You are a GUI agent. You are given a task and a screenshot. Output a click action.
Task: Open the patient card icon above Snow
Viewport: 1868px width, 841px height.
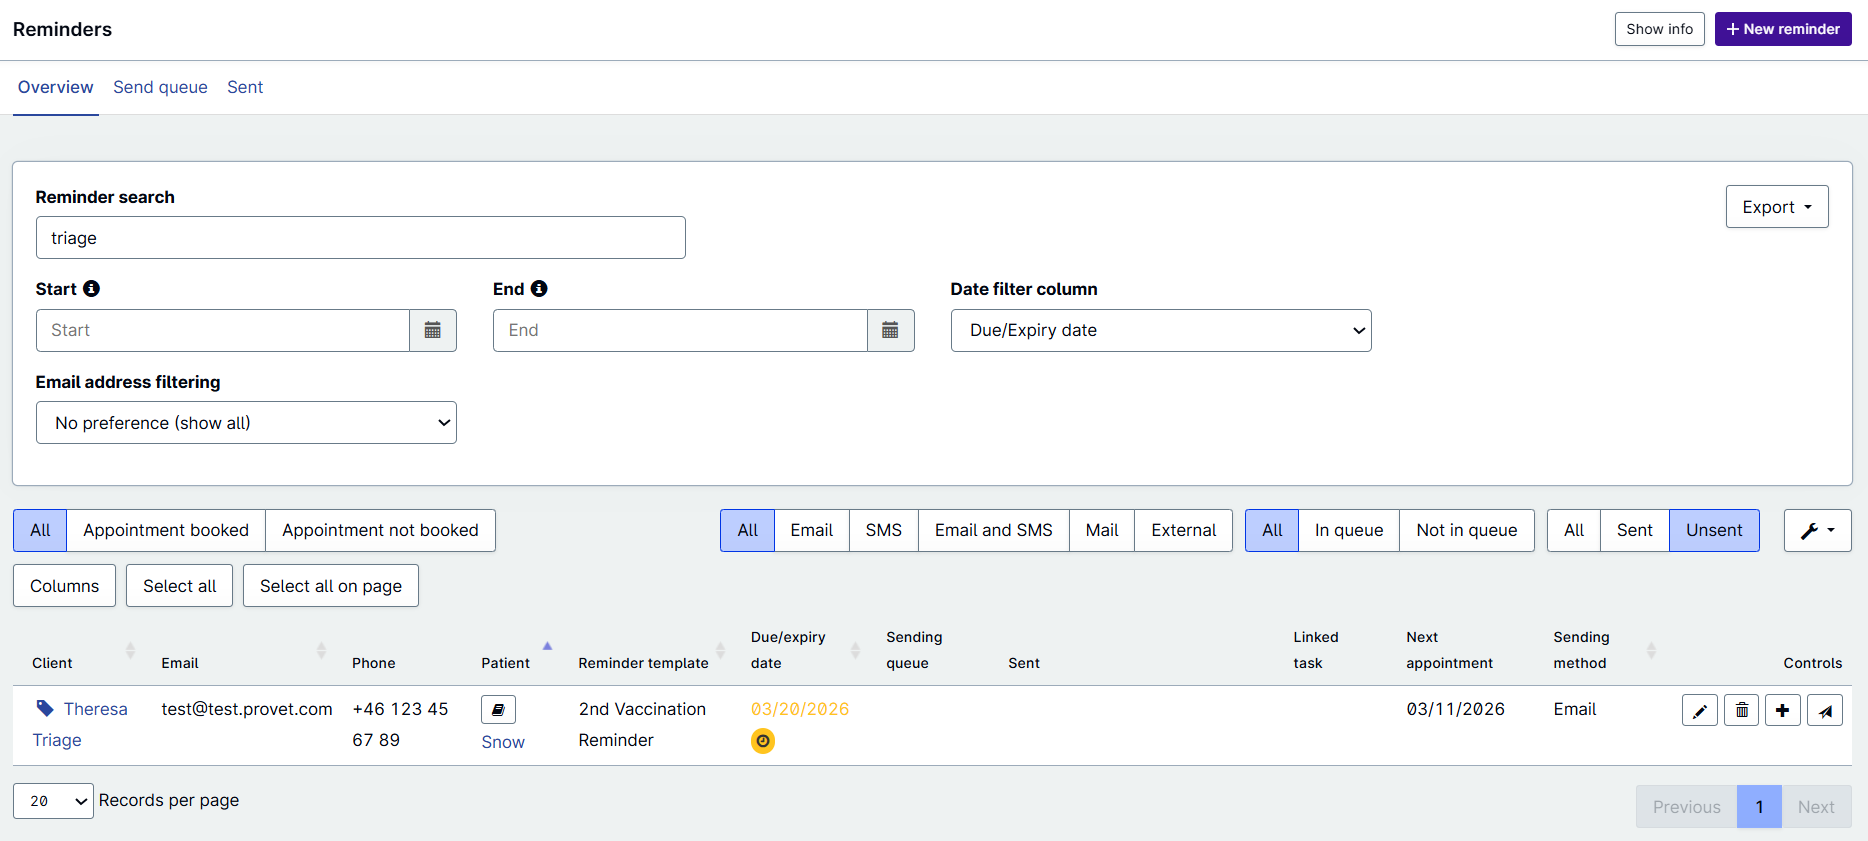pos(498,709)
